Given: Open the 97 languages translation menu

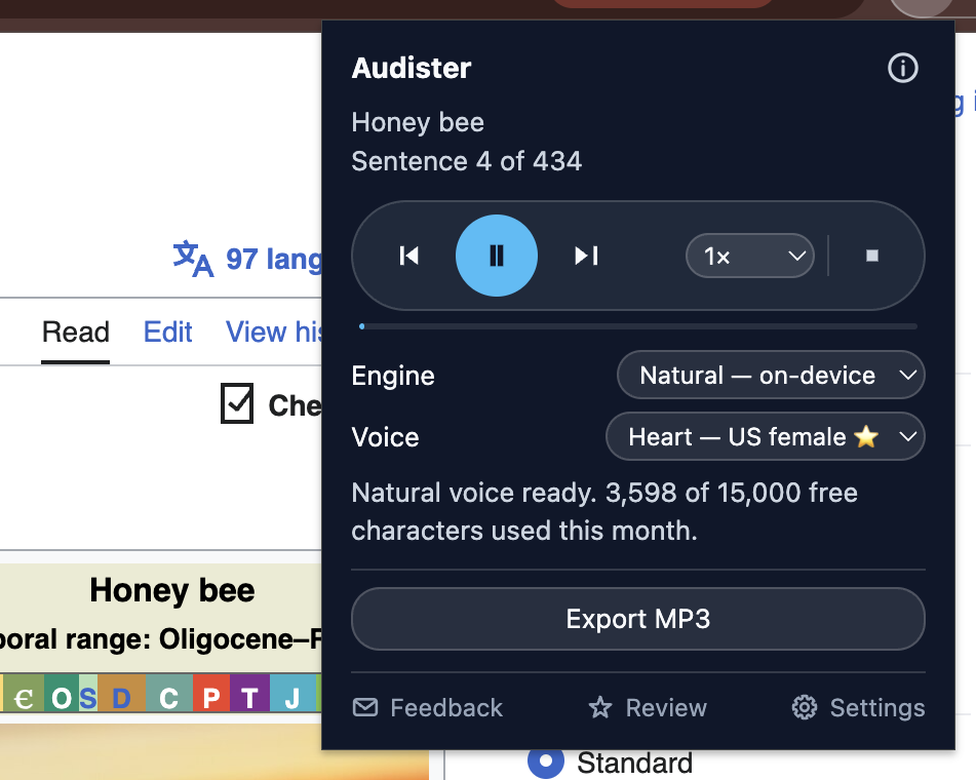Looking at the screenshot, I should 247,258.
